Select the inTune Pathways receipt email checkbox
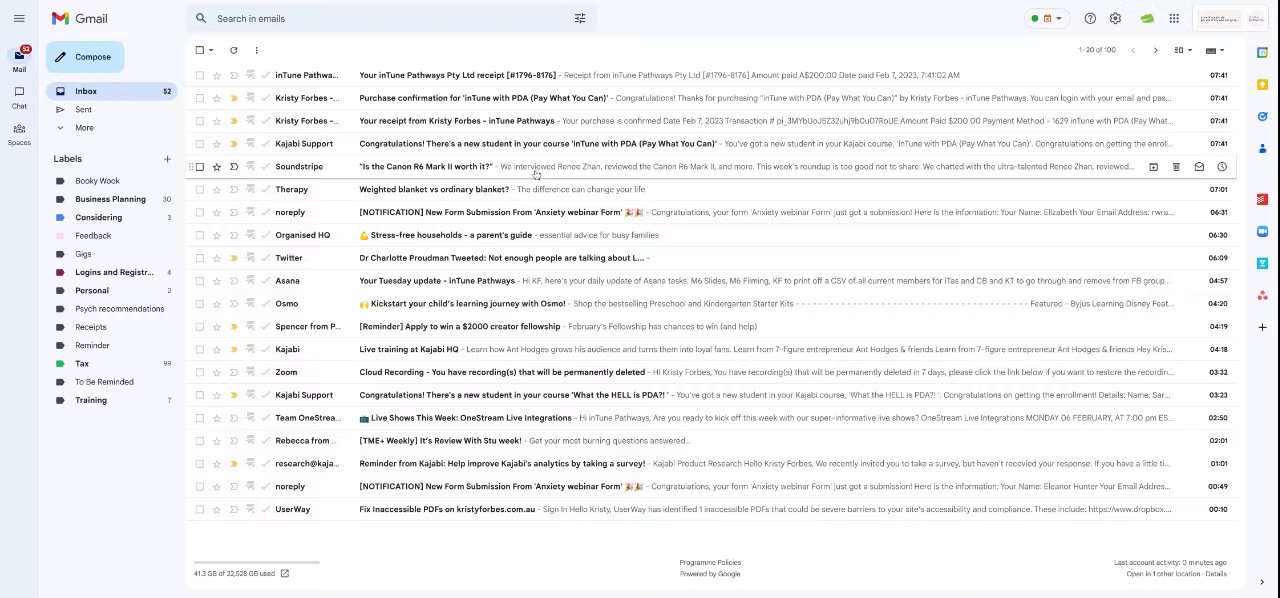Image resolution: width=1280 pixels, height=598 pixels. pyautogui.click(x=200, y=75)
